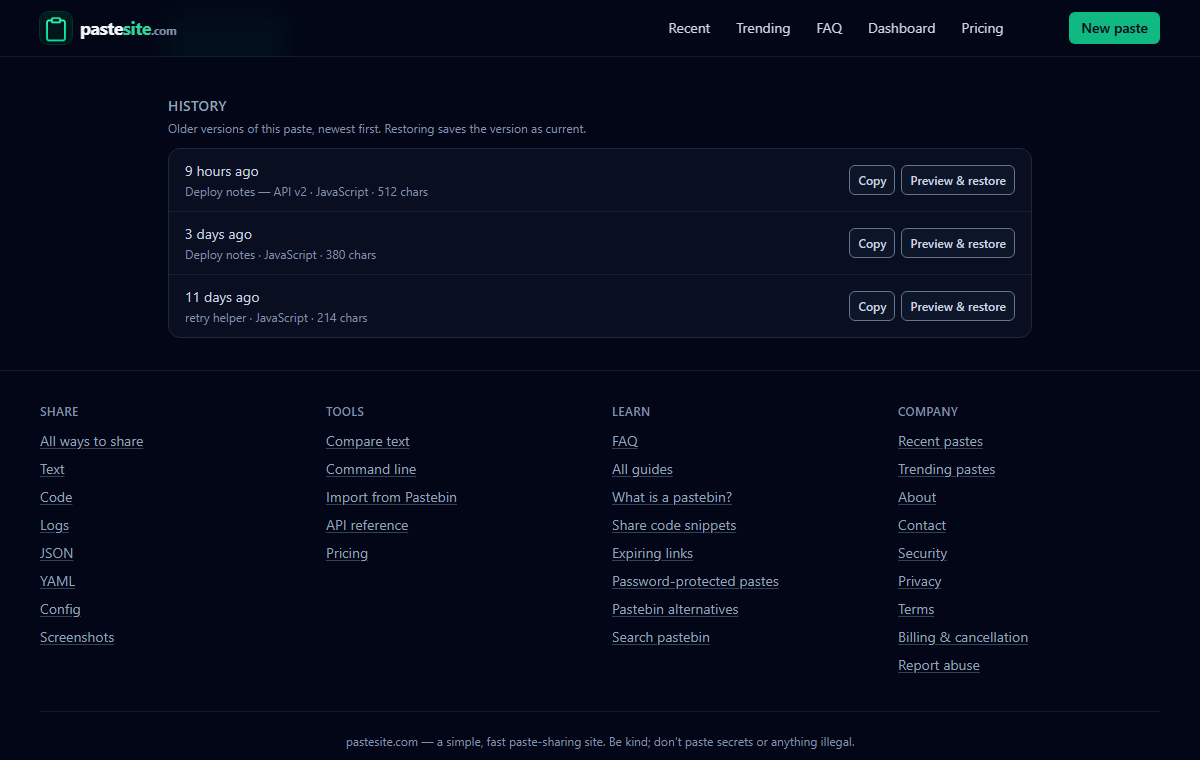Select the '11 days ago' history entry text

(x=222, y=297)
